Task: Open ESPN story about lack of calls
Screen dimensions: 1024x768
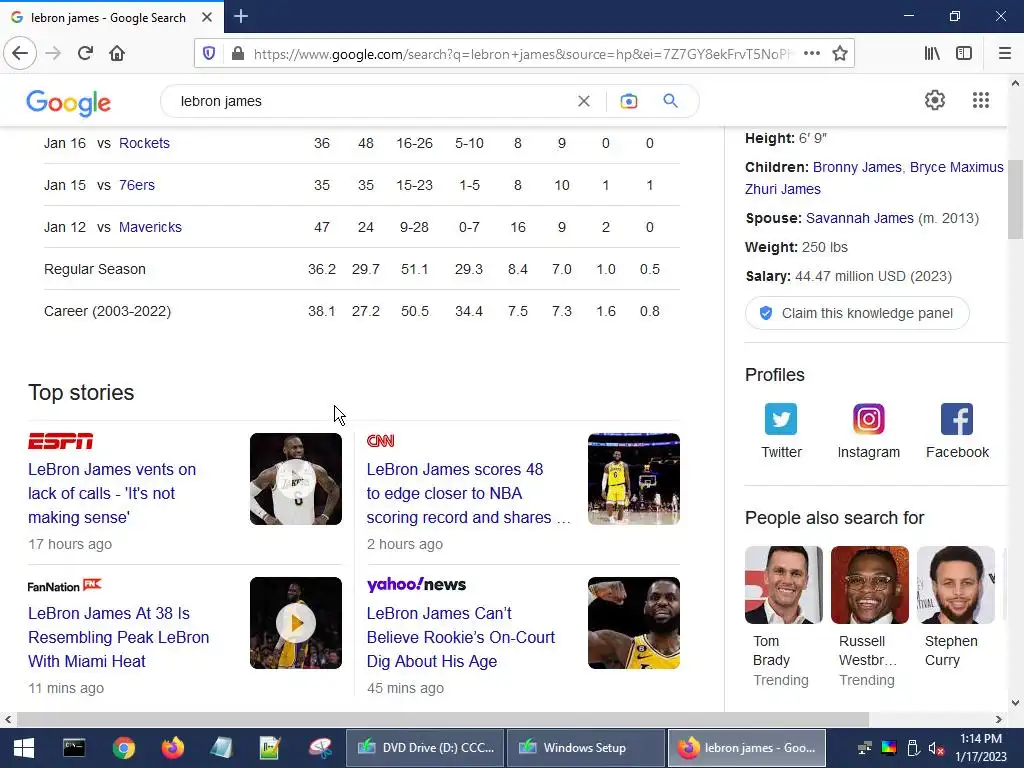Action: (112, 493)
